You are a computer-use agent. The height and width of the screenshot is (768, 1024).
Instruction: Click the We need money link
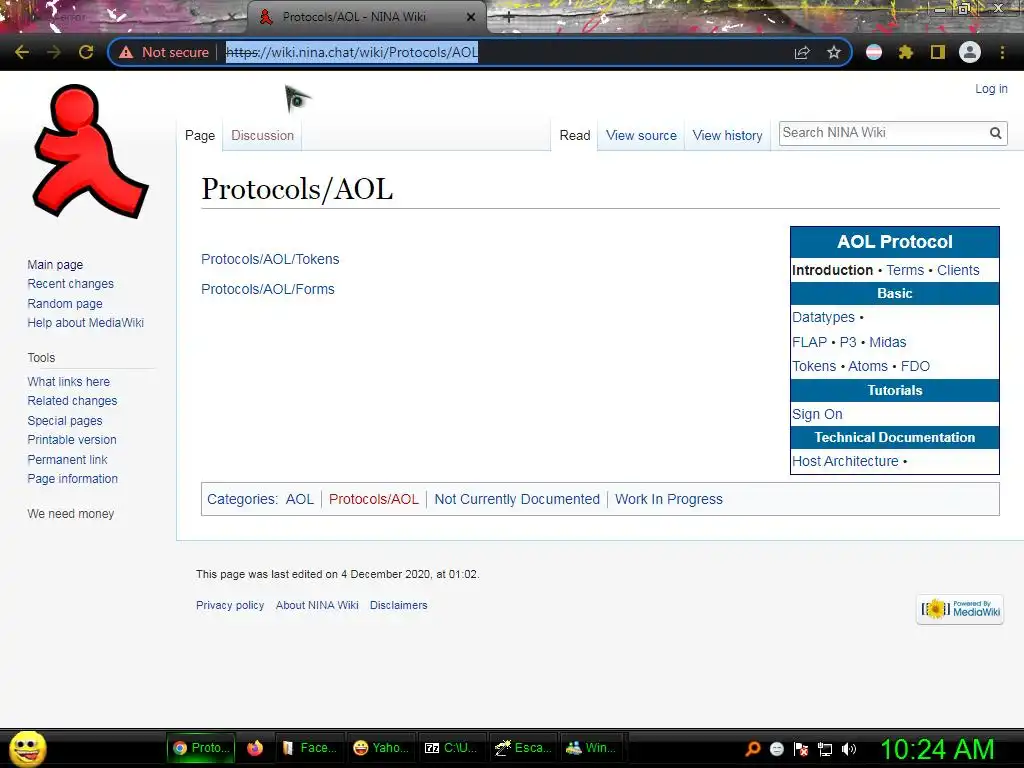(71, 514)
